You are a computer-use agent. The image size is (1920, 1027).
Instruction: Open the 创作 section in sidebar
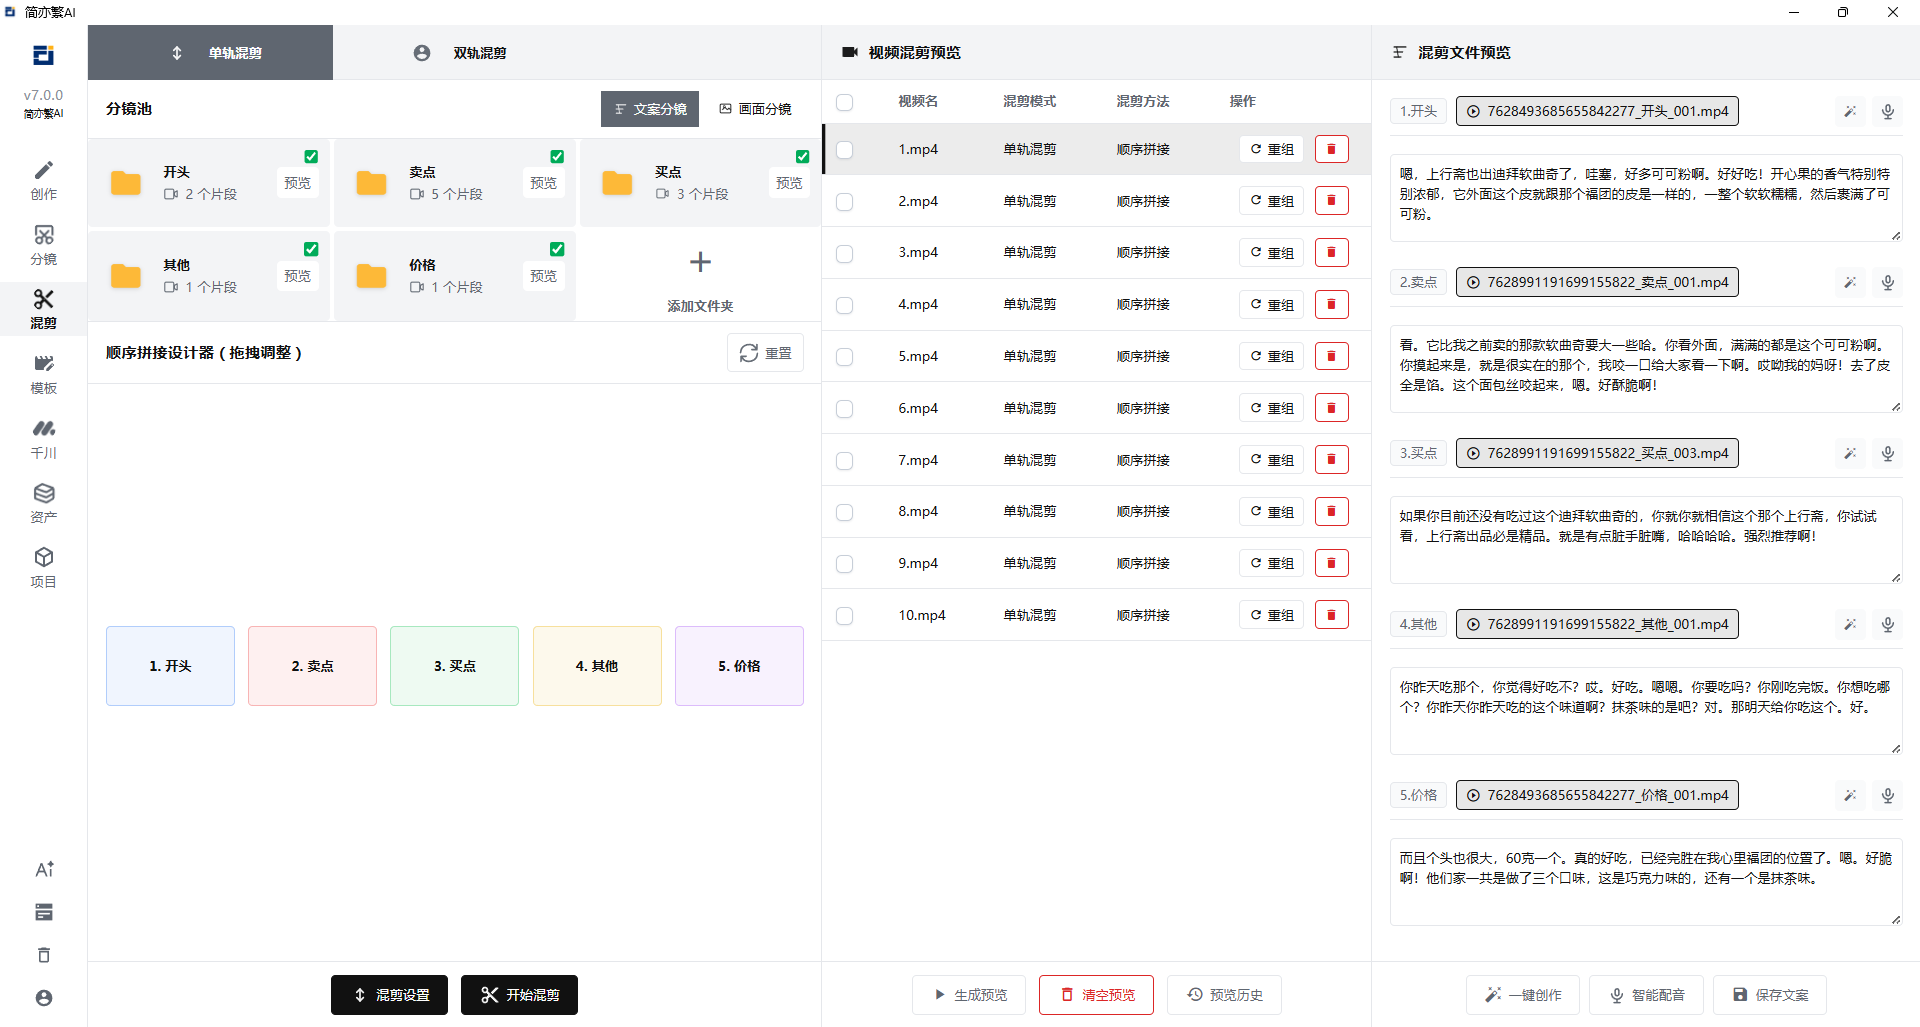tap(43, 180)
